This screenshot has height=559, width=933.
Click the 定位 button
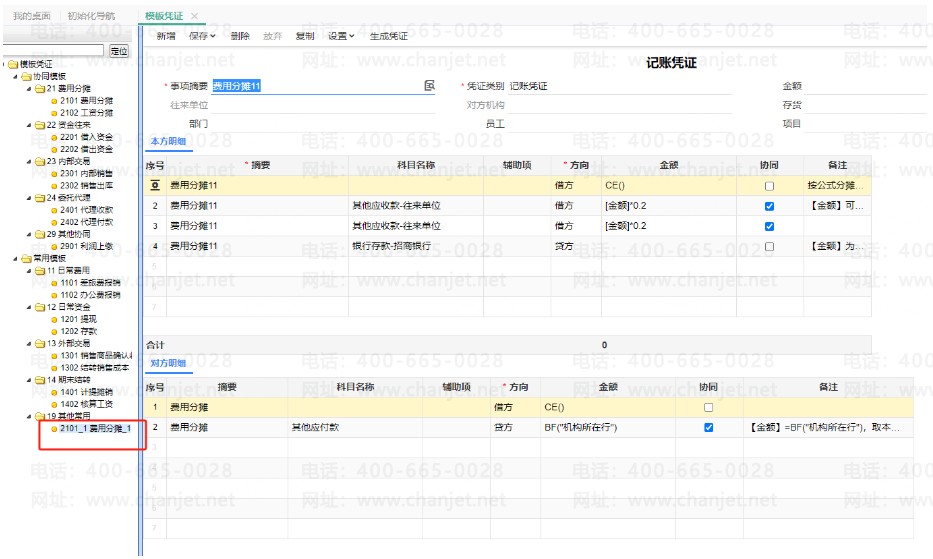(x=119, y=51)
